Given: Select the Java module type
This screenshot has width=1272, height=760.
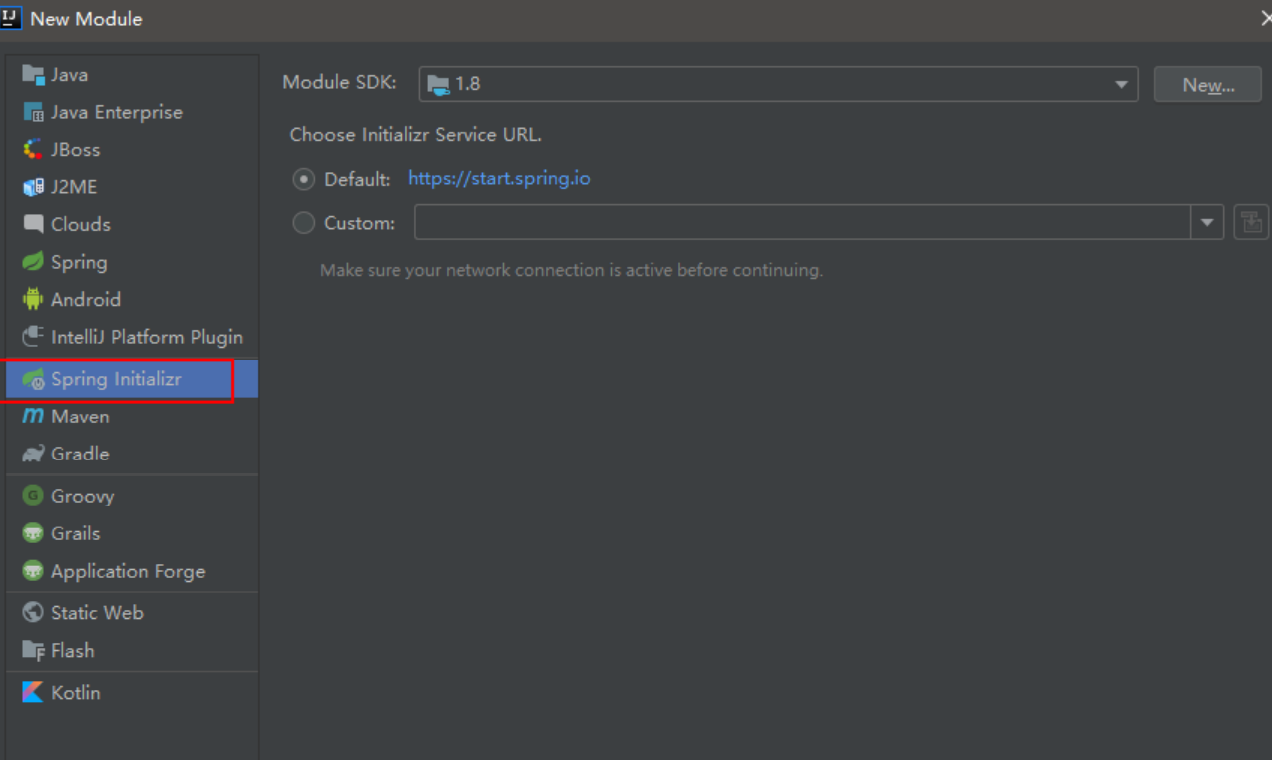Looking at the screenshot, I should [x=132, y=75].
